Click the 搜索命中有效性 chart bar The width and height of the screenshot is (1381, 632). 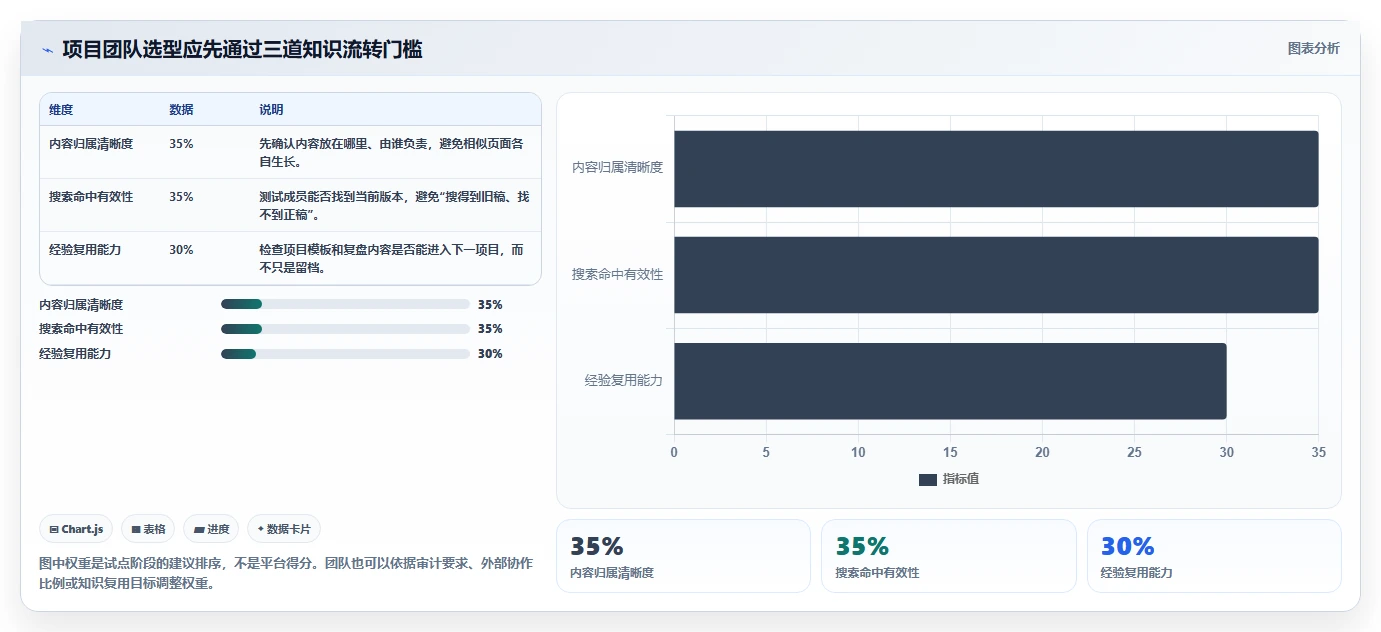996,275
